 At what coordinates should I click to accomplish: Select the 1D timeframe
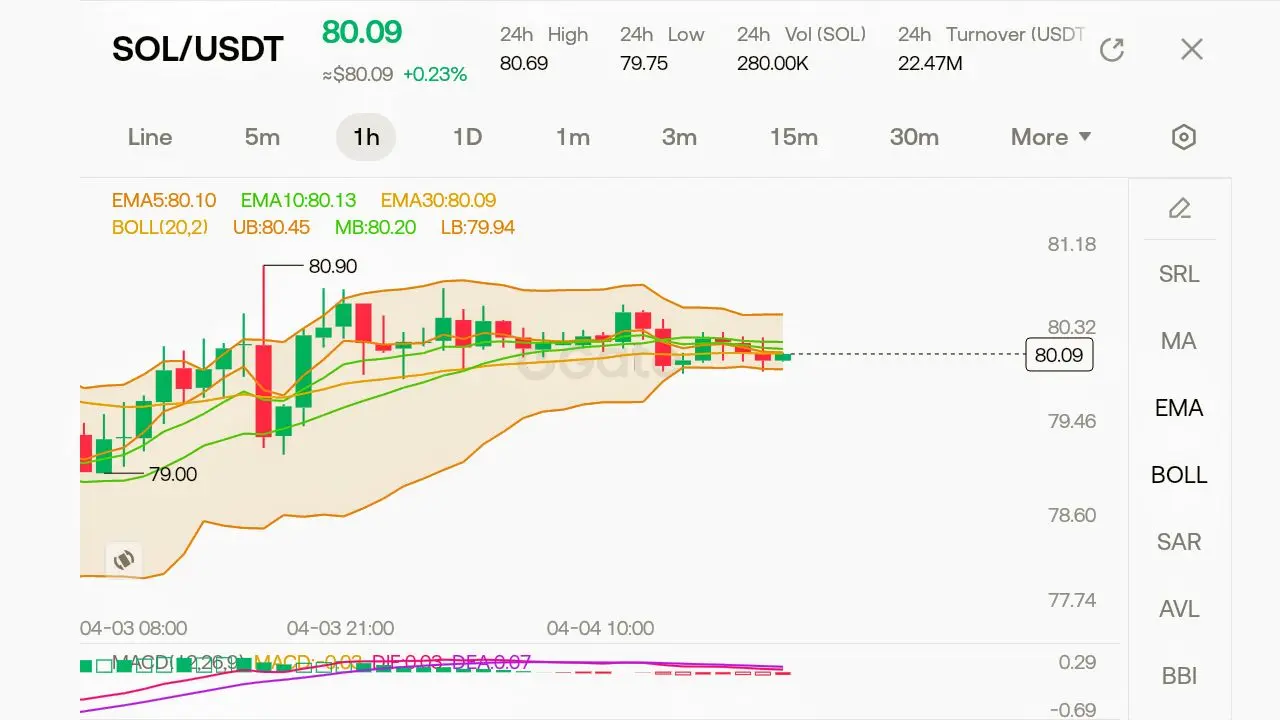tap(467, 137)
